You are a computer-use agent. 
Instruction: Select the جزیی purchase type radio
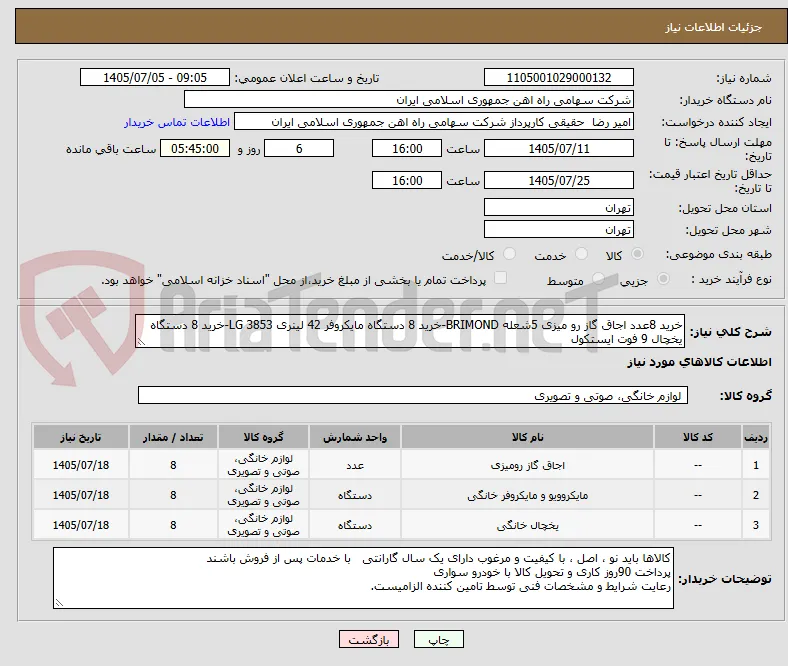point(663,278)
